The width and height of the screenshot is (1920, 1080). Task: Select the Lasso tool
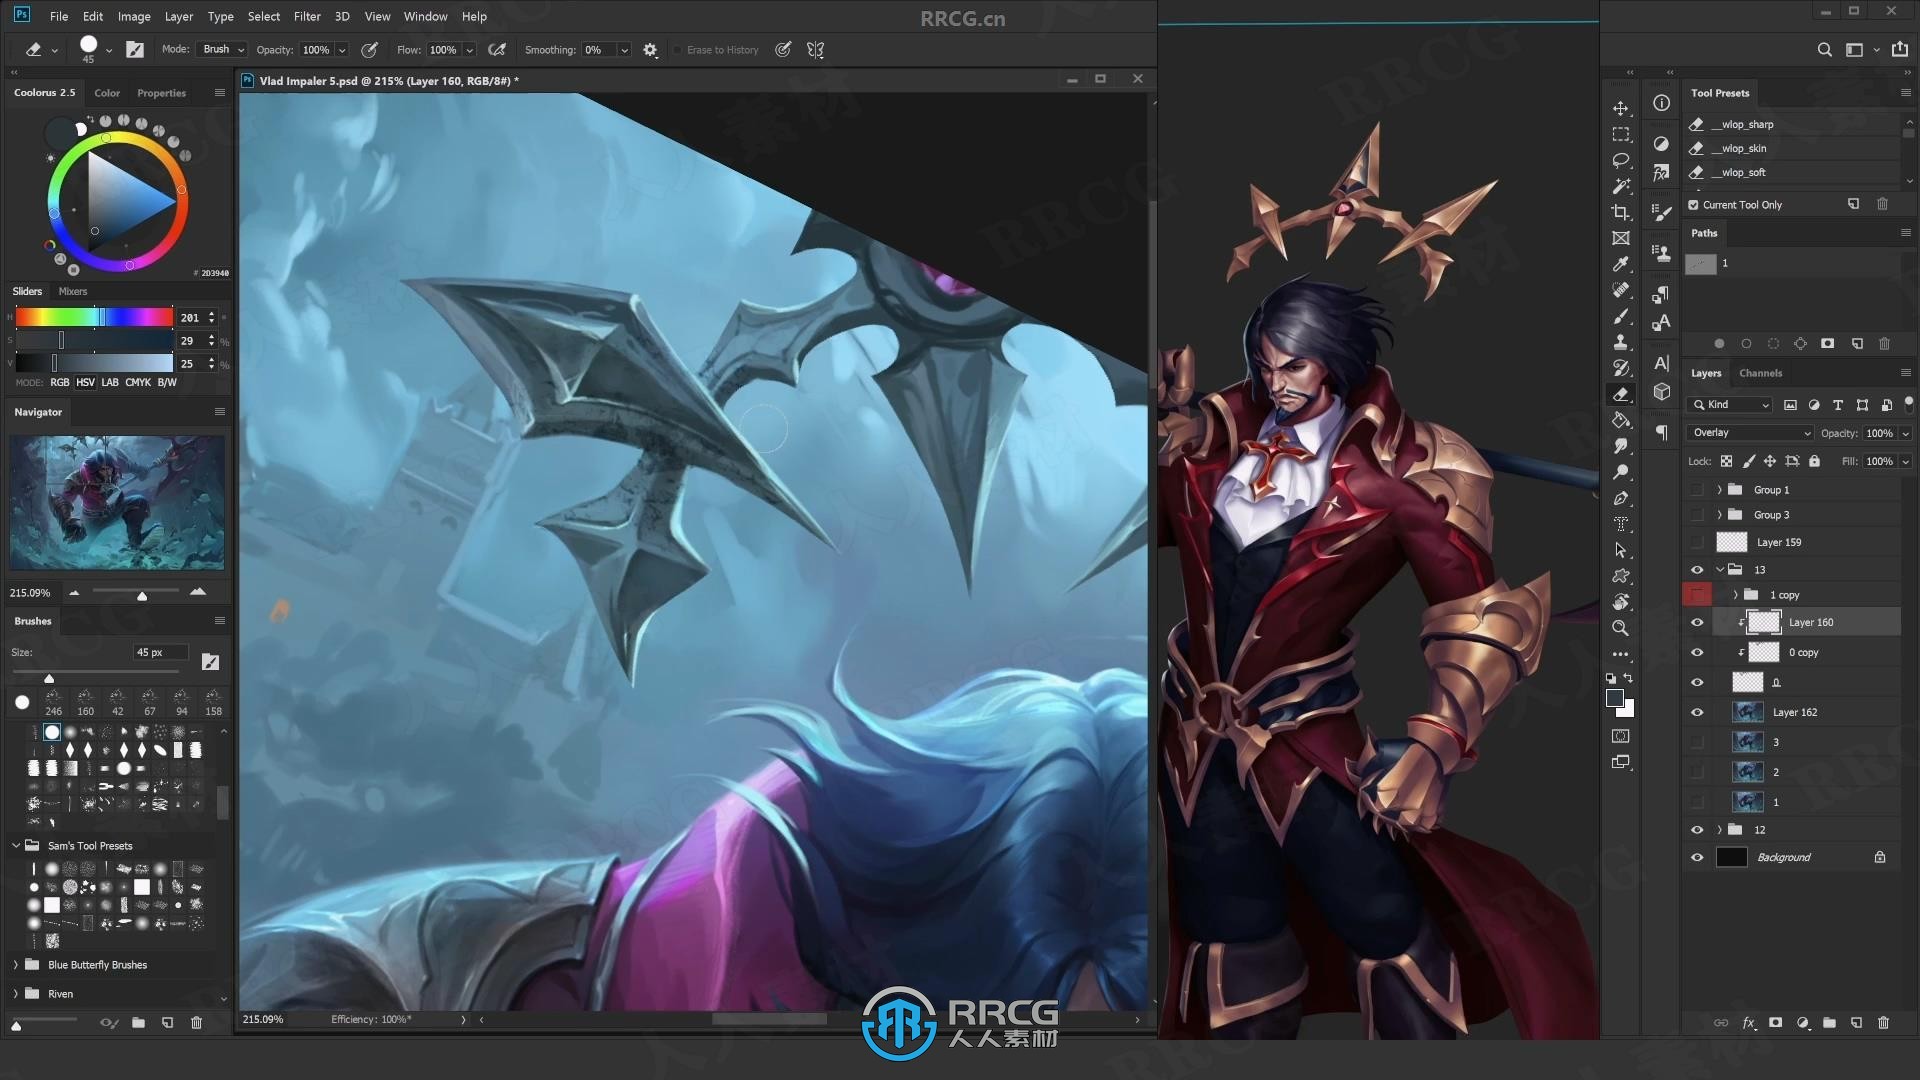click(x=1621, y=160)
